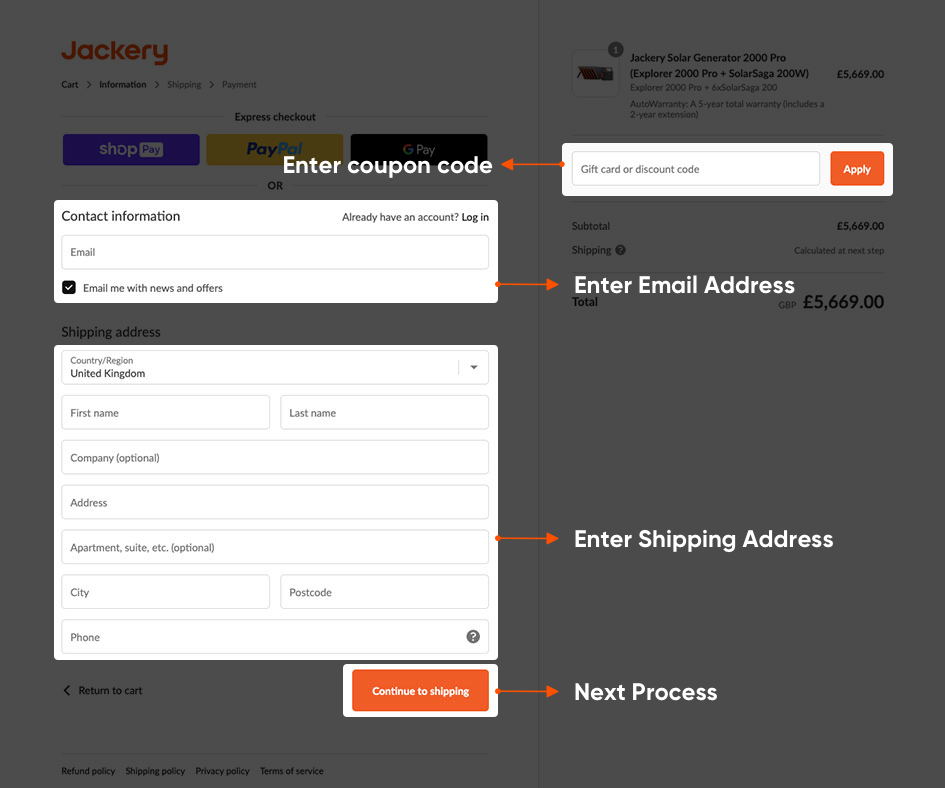Select the Postcode input field
The width and height of the screenshot is (945, 788).
point(384,592)
